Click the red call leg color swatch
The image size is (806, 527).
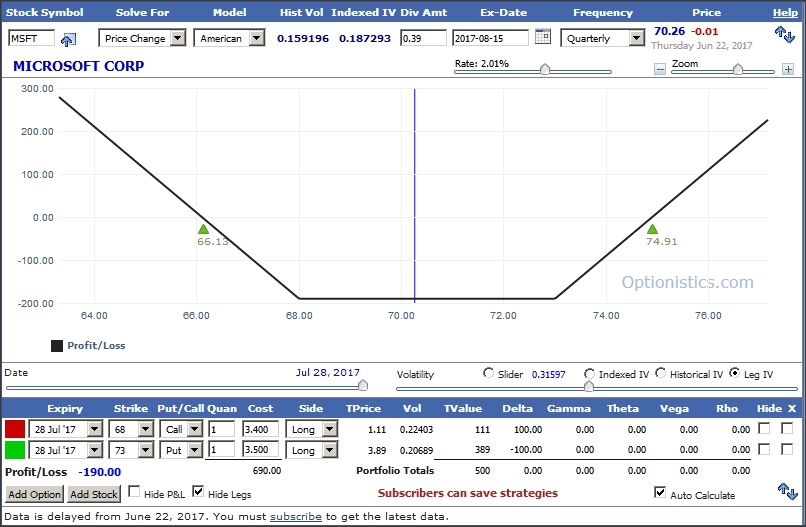15,429
